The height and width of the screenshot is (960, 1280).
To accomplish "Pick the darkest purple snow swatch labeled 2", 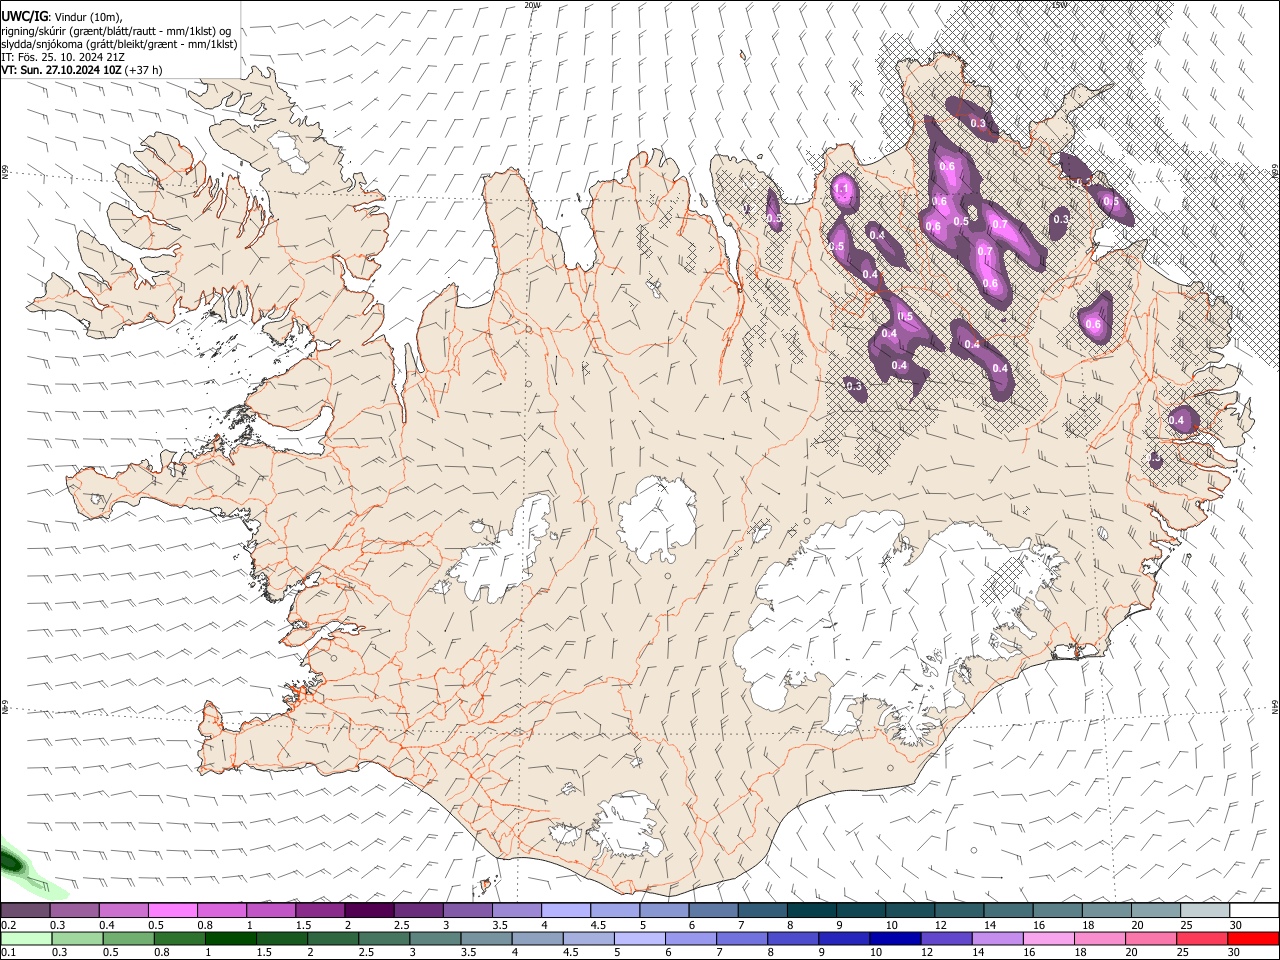I will coord(368,910).
